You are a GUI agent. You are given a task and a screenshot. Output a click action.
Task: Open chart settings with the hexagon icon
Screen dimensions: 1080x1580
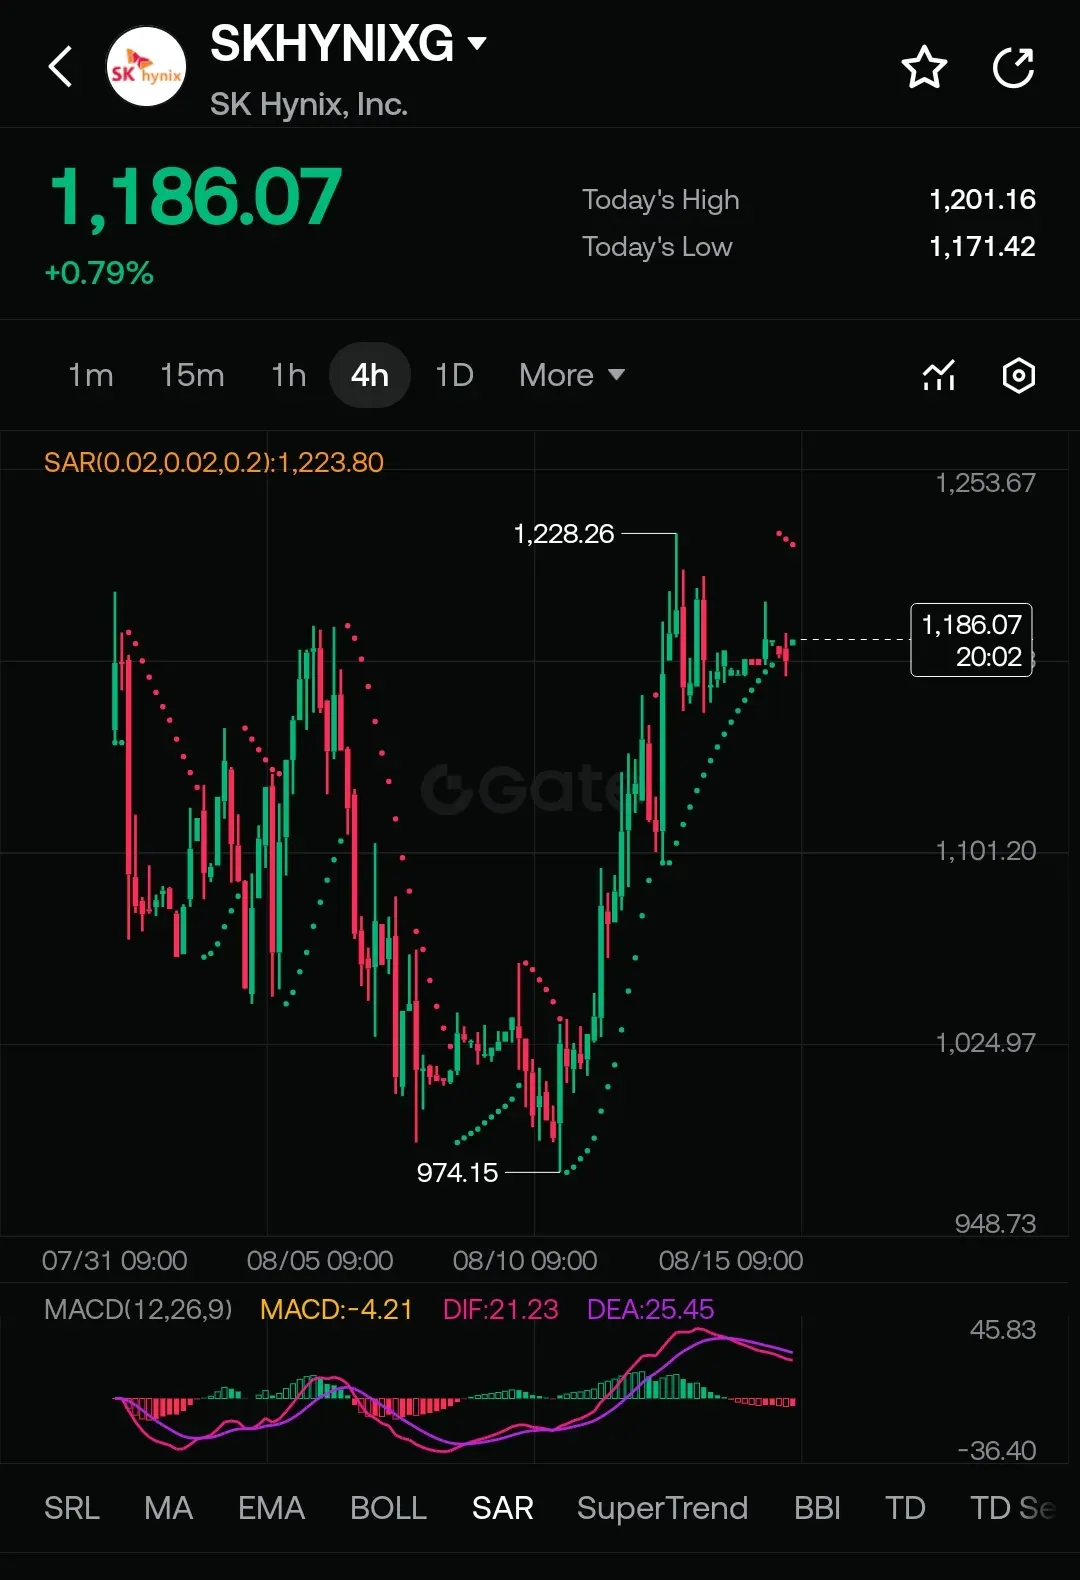coord(1018,375)
